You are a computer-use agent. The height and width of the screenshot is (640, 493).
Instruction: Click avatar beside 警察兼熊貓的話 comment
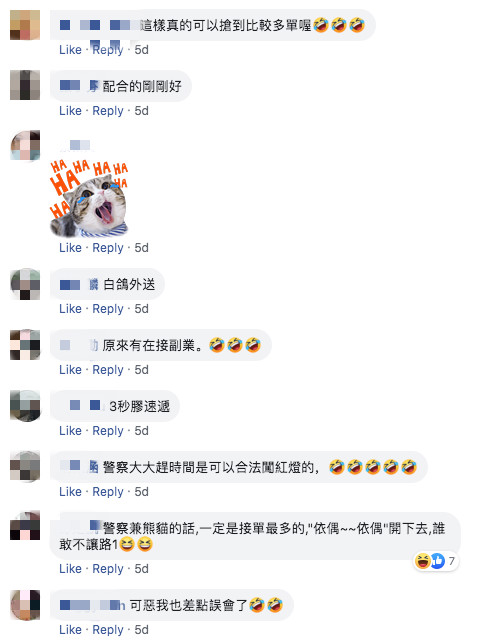(25, 525)
